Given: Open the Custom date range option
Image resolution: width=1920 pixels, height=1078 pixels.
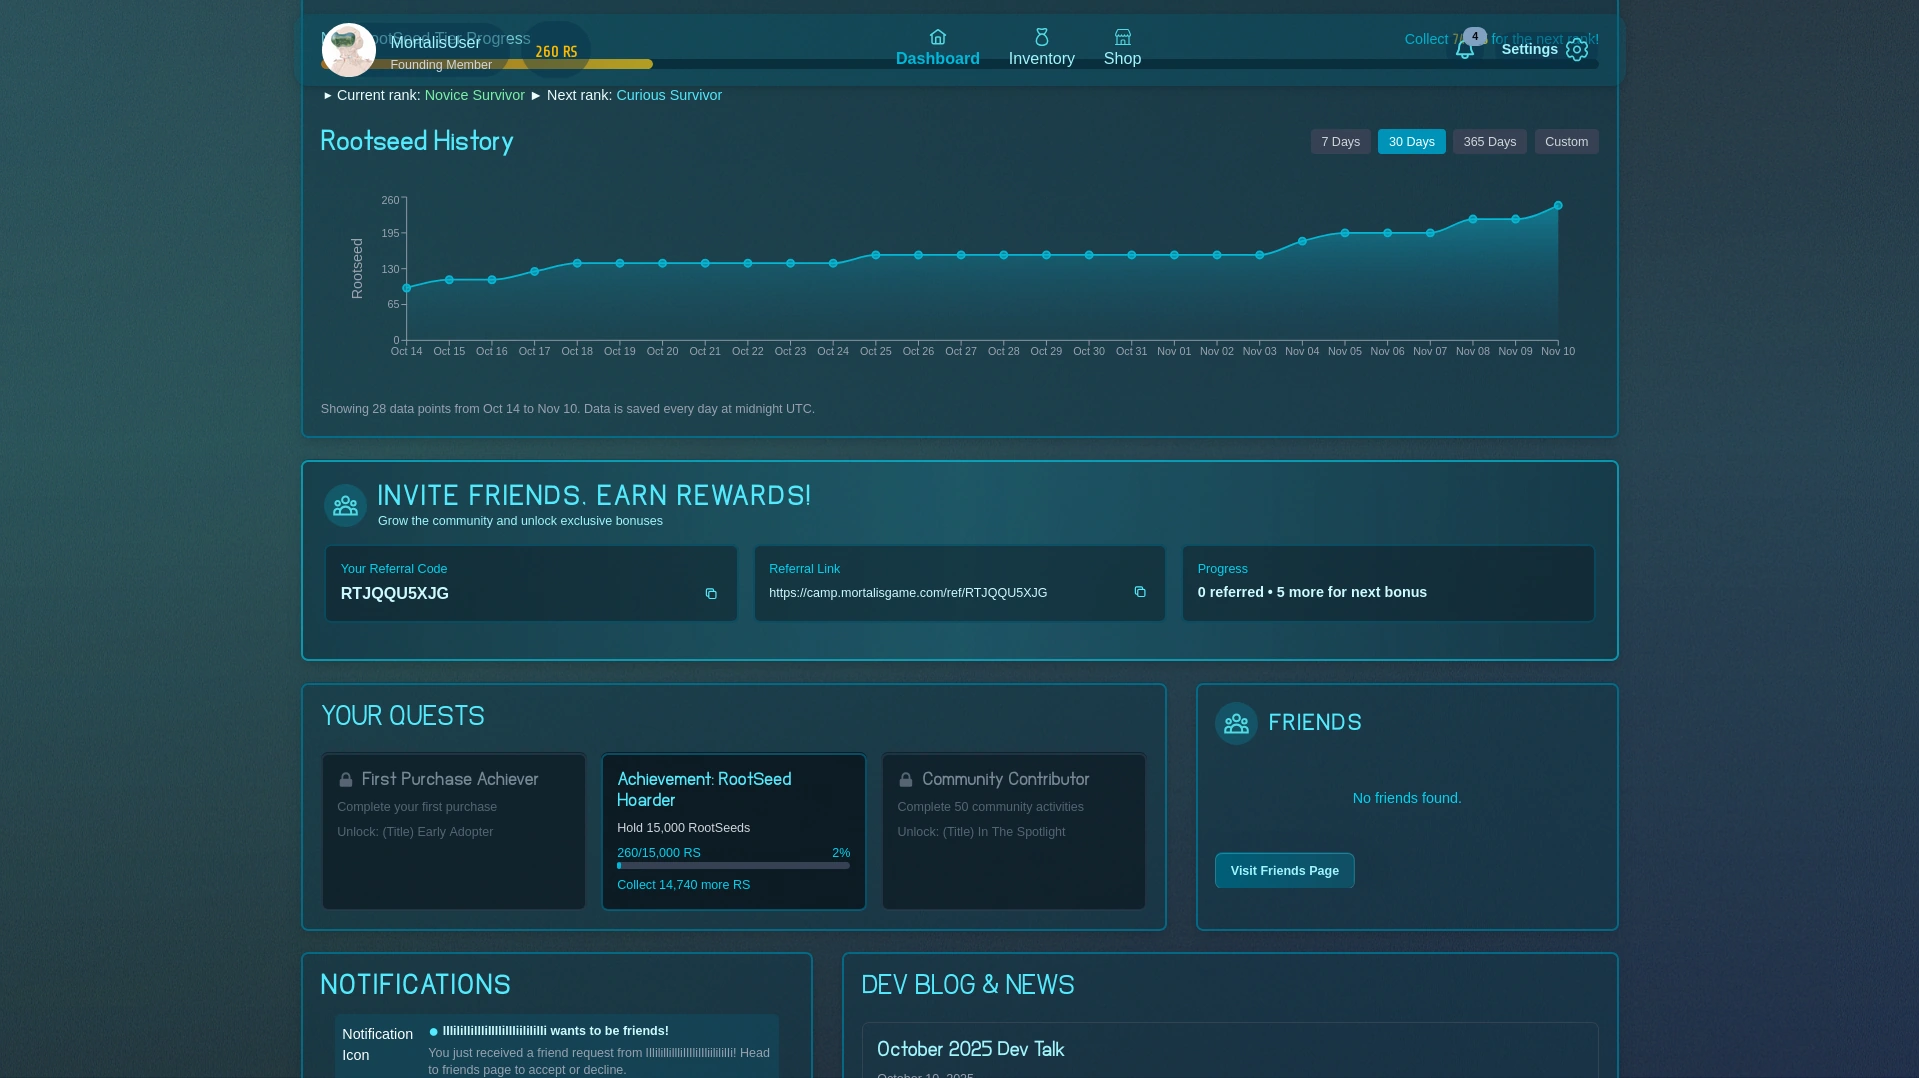Looking at the screenshot, I should (x=1566, y=142).
